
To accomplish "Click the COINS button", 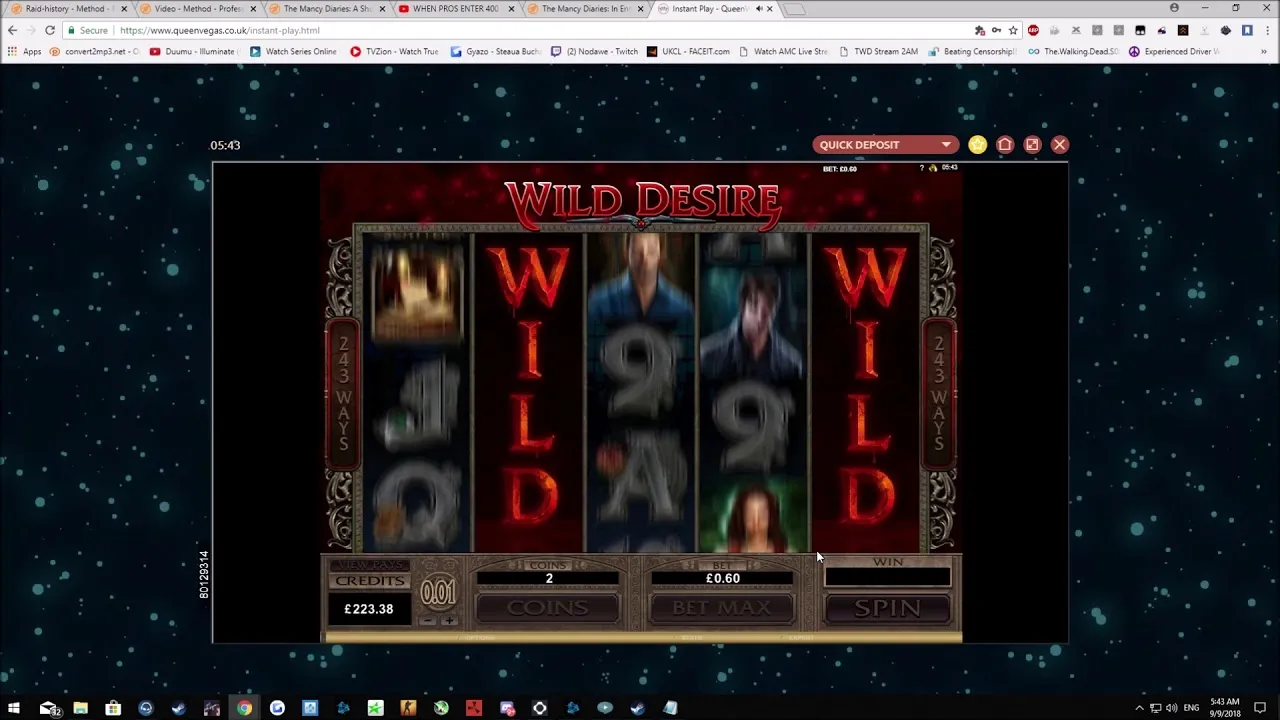I will coord(547,608).
